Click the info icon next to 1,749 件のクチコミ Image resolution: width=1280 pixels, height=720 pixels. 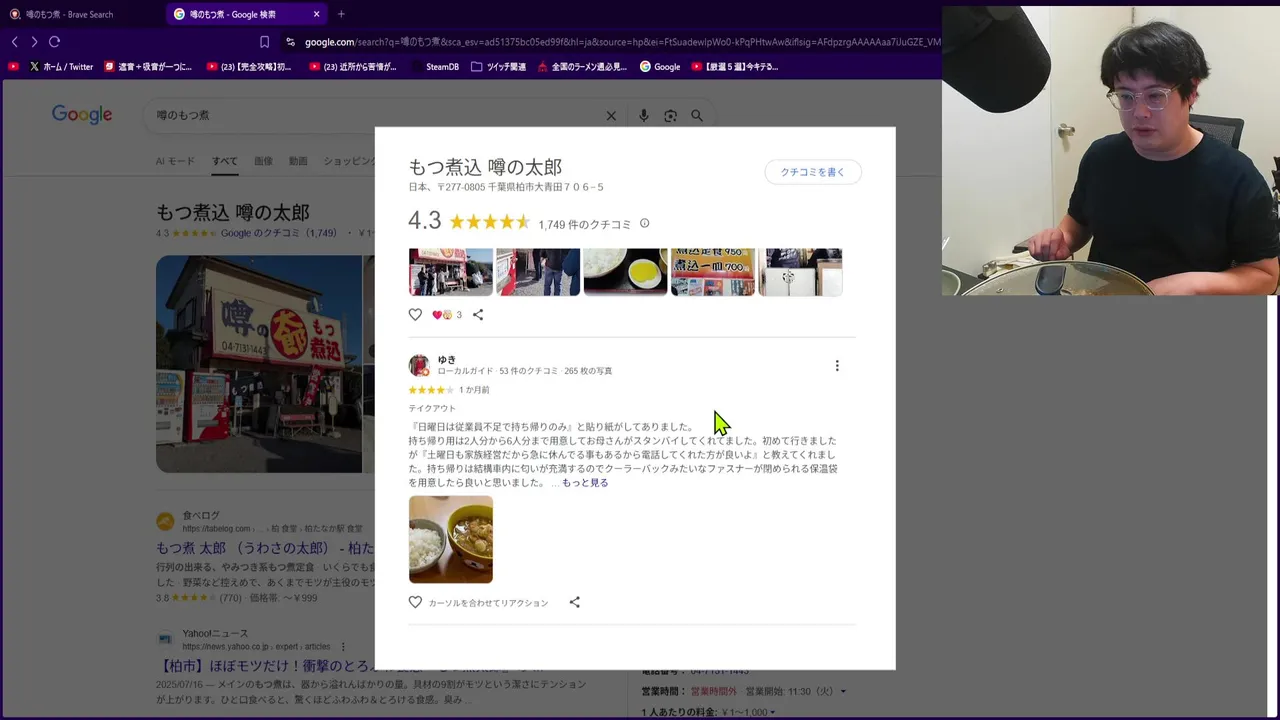(x=644, y=223)
